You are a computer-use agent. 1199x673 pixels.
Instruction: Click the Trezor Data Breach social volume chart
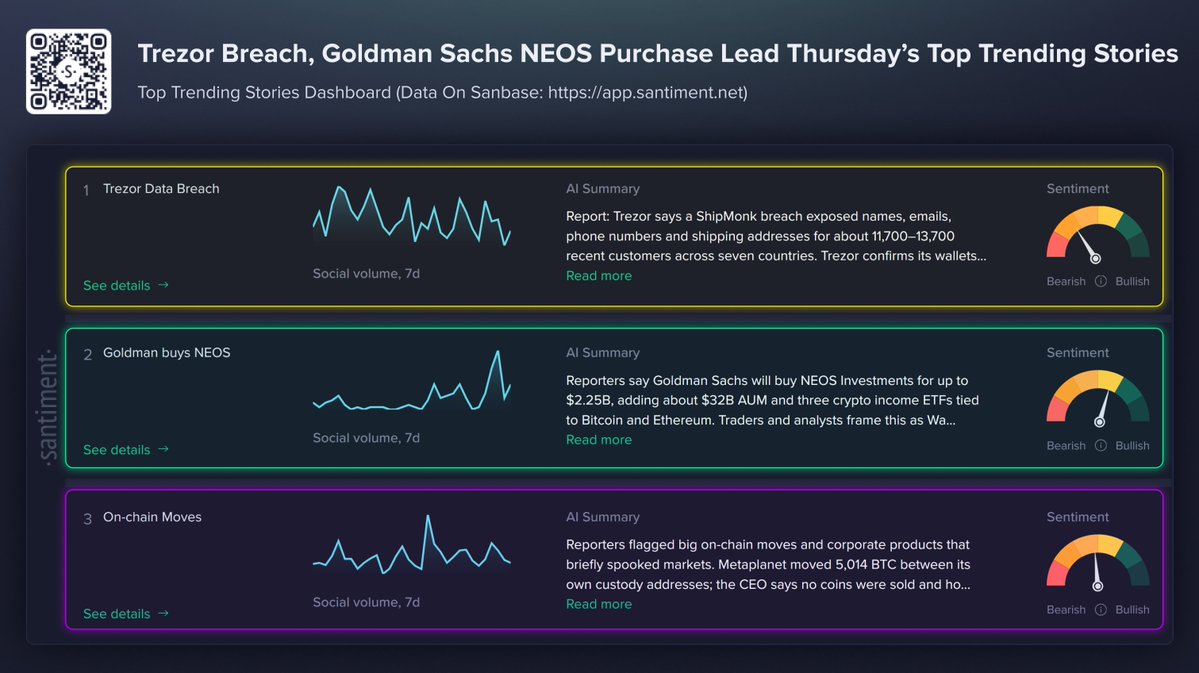pyautogui.click(x=411, y=216)
